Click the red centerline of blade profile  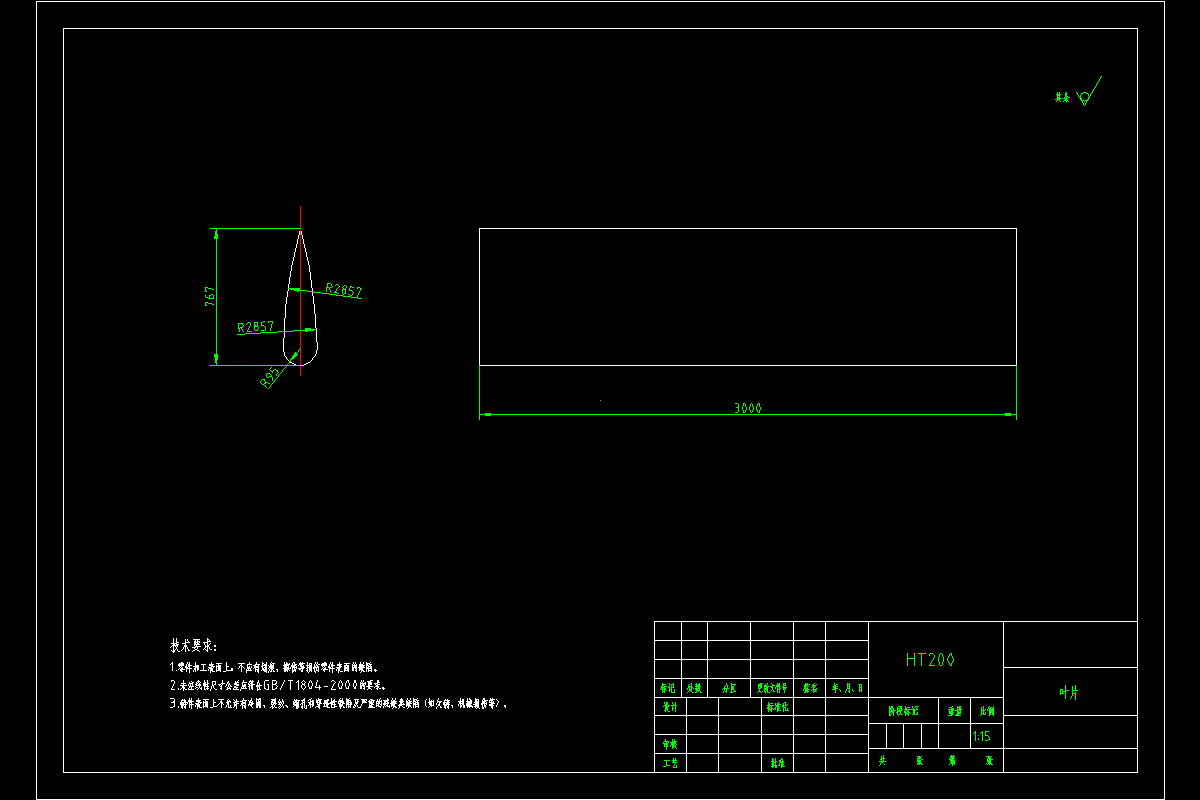point(300,290)
